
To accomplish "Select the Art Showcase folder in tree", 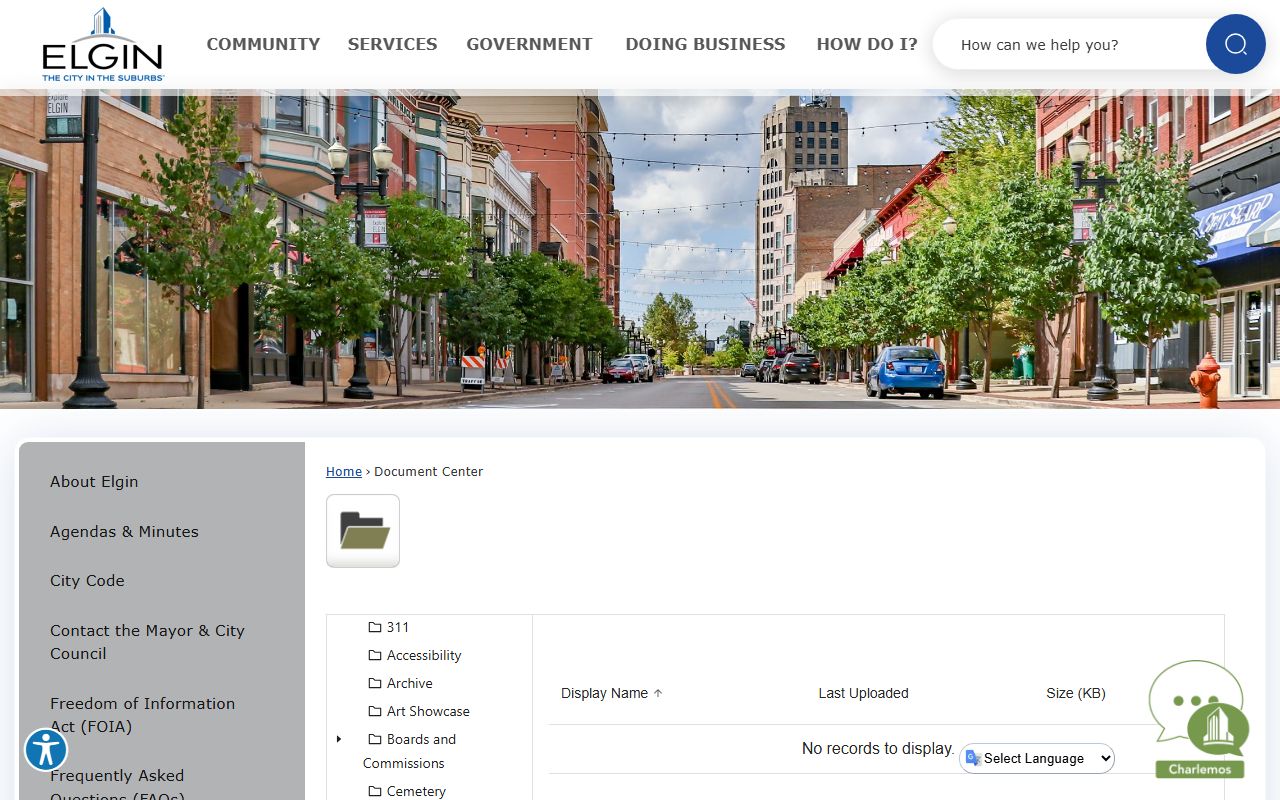I will [428, 711].
